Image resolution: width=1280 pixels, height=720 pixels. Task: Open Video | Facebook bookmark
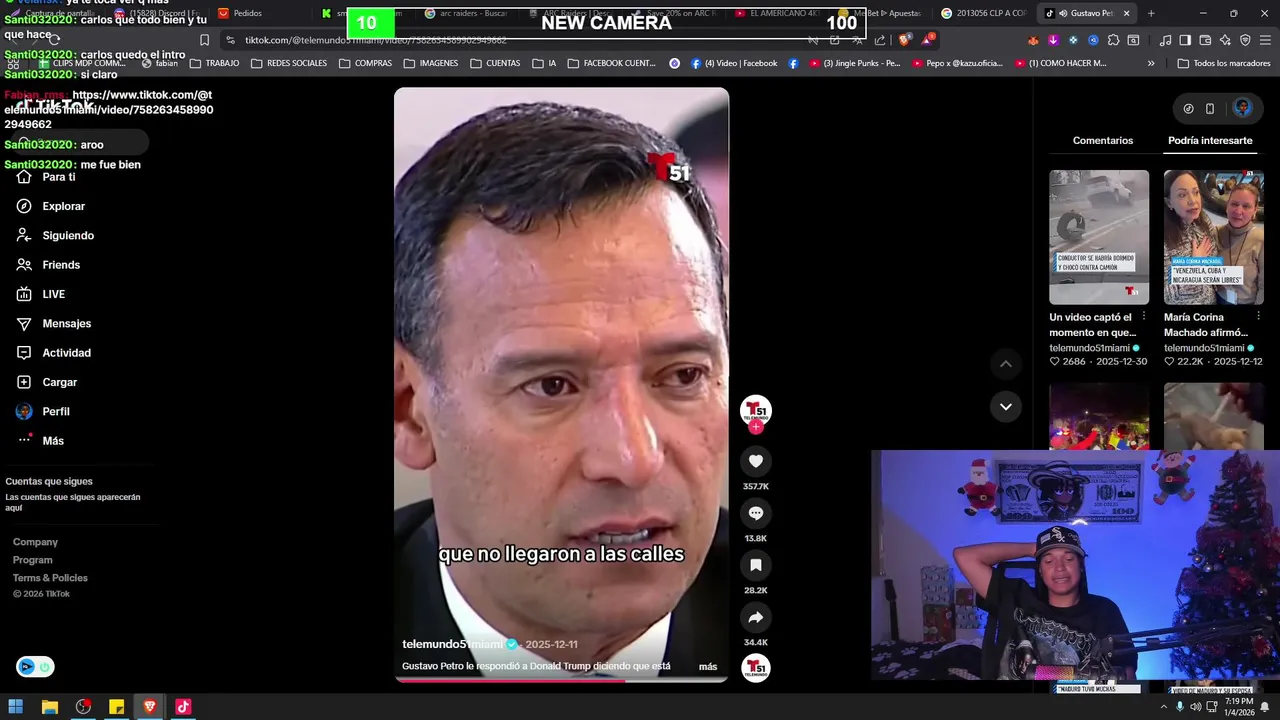coord(733,63)
